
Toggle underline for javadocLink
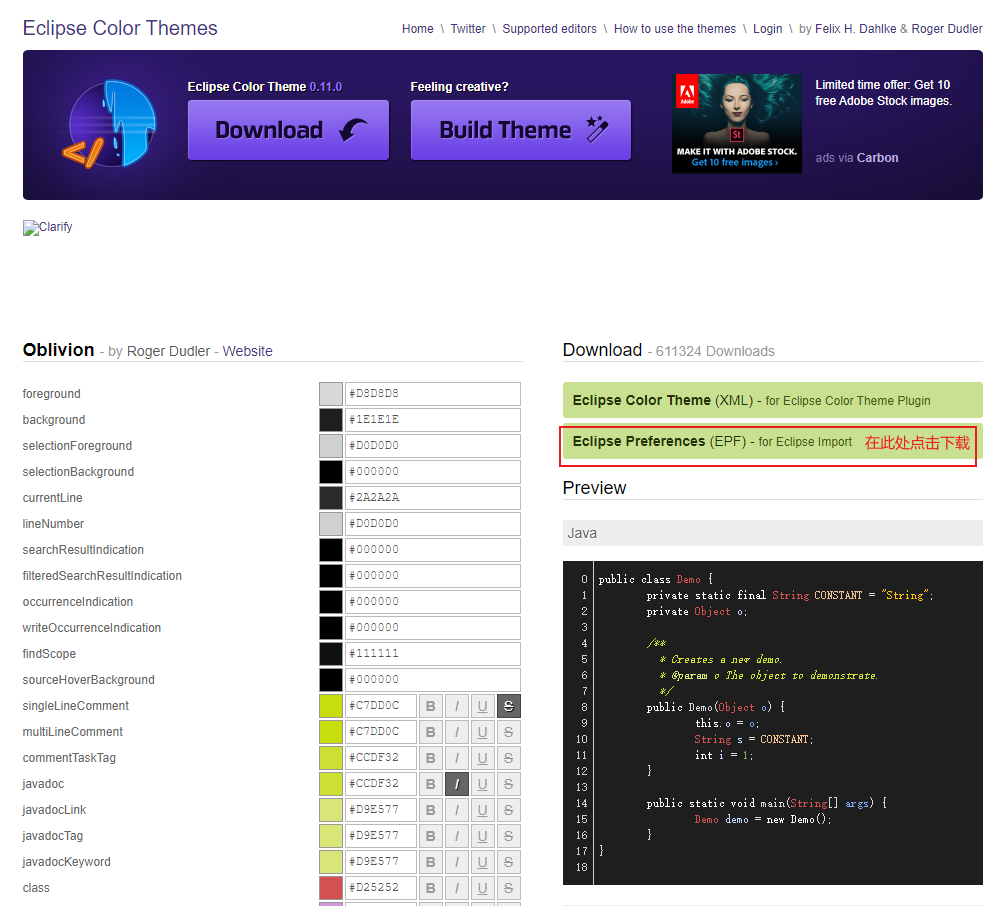click(482, 810)
